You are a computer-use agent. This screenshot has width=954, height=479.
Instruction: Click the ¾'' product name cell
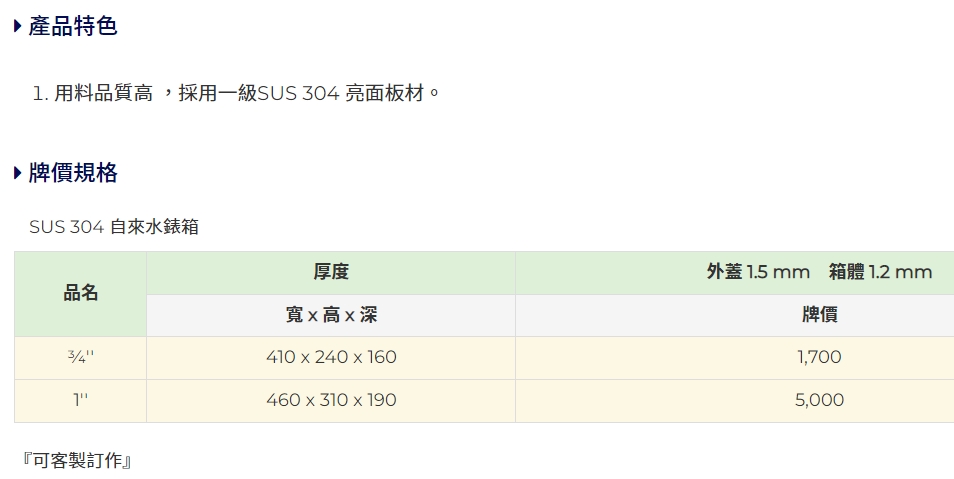(x=81, y=357)
